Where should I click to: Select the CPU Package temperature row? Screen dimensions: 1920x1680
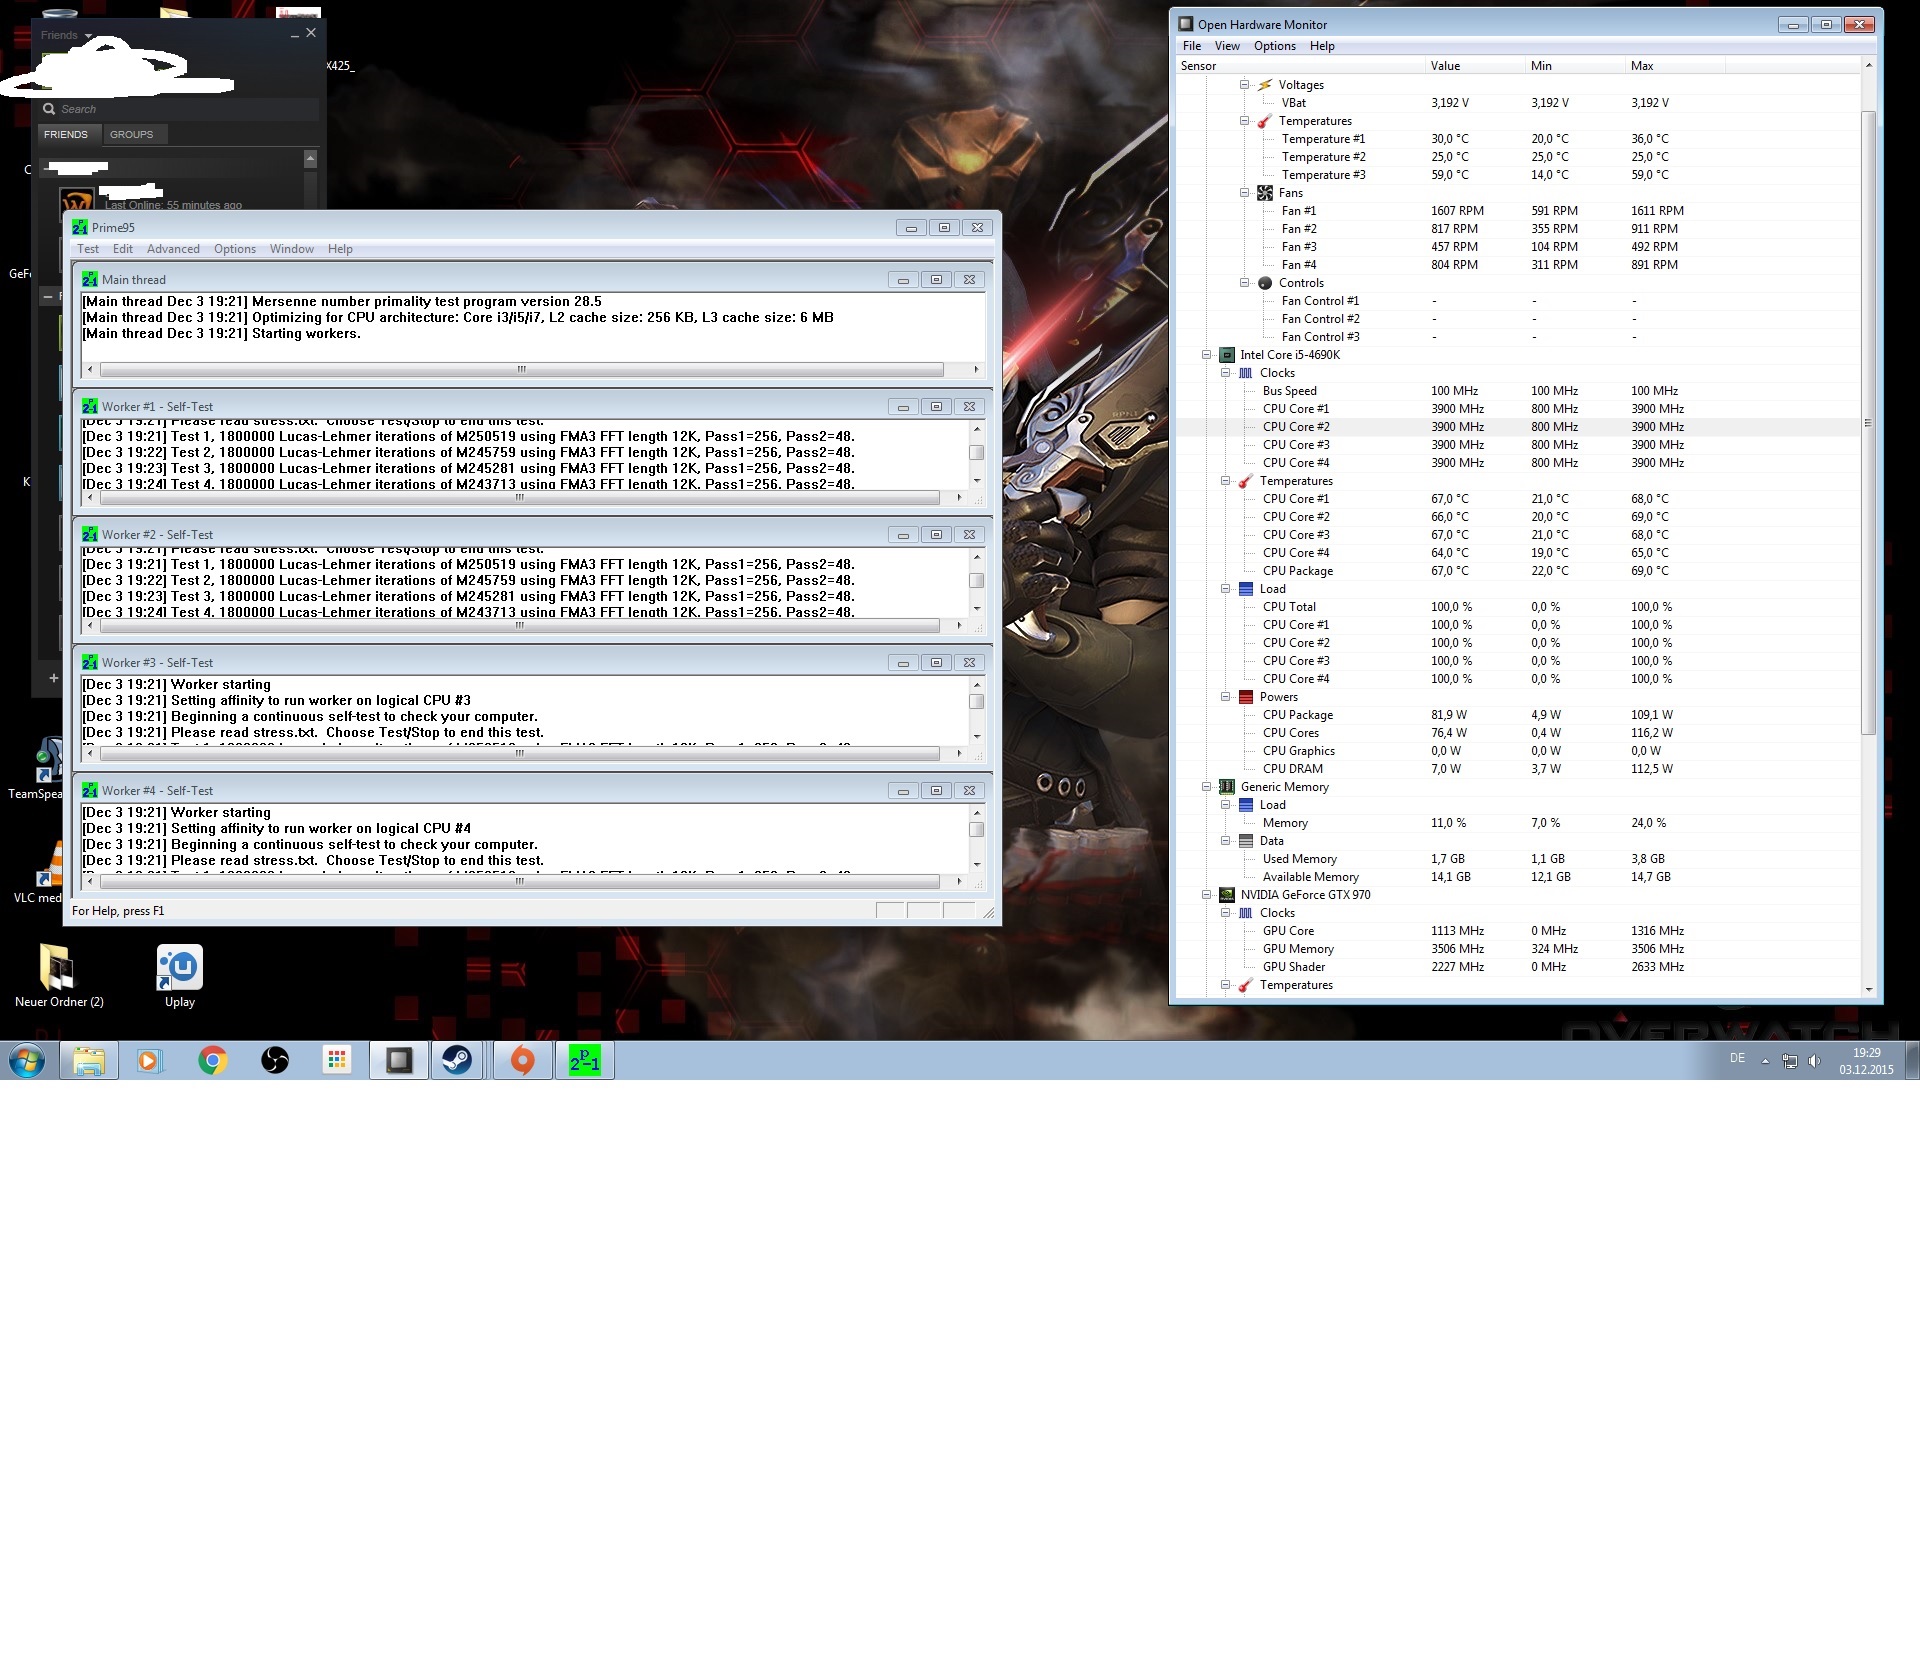point(1297,571)
